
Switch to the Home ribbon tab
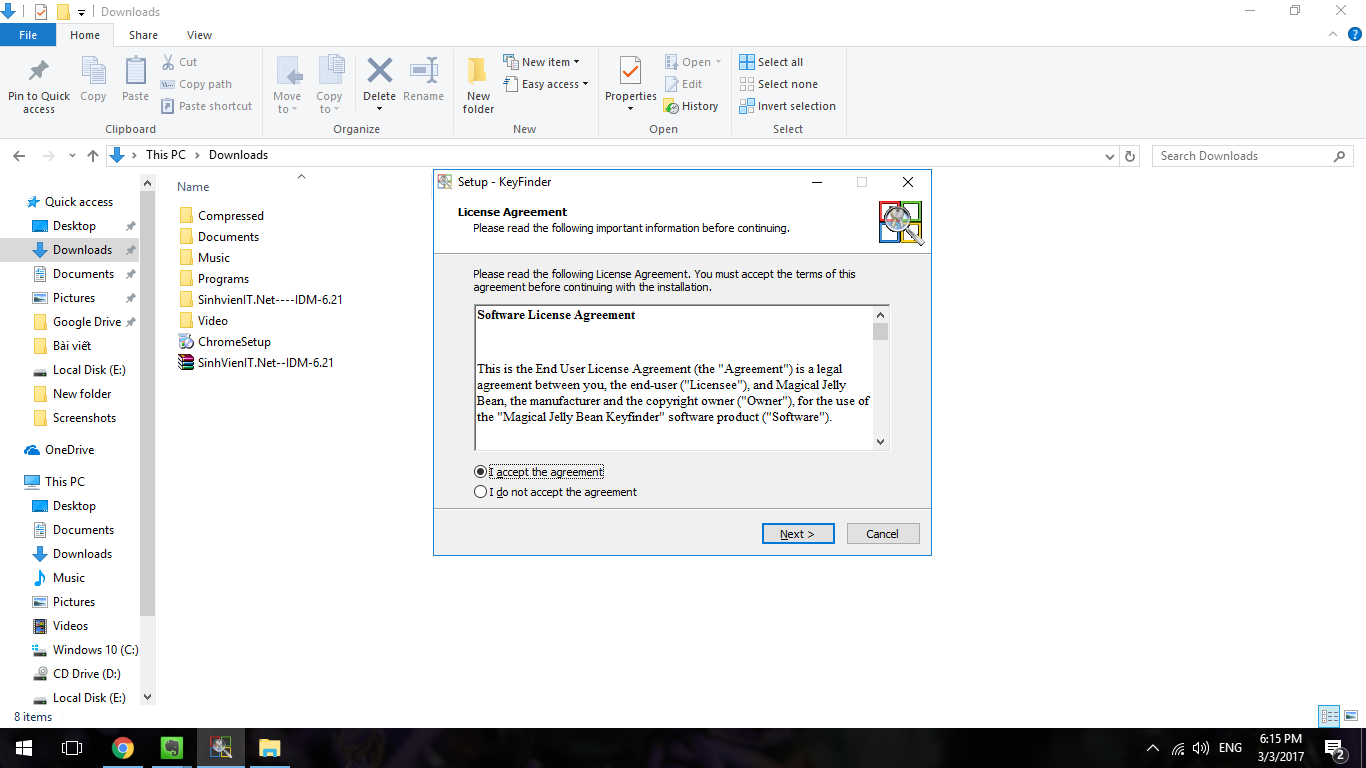(x=85, y=35)
